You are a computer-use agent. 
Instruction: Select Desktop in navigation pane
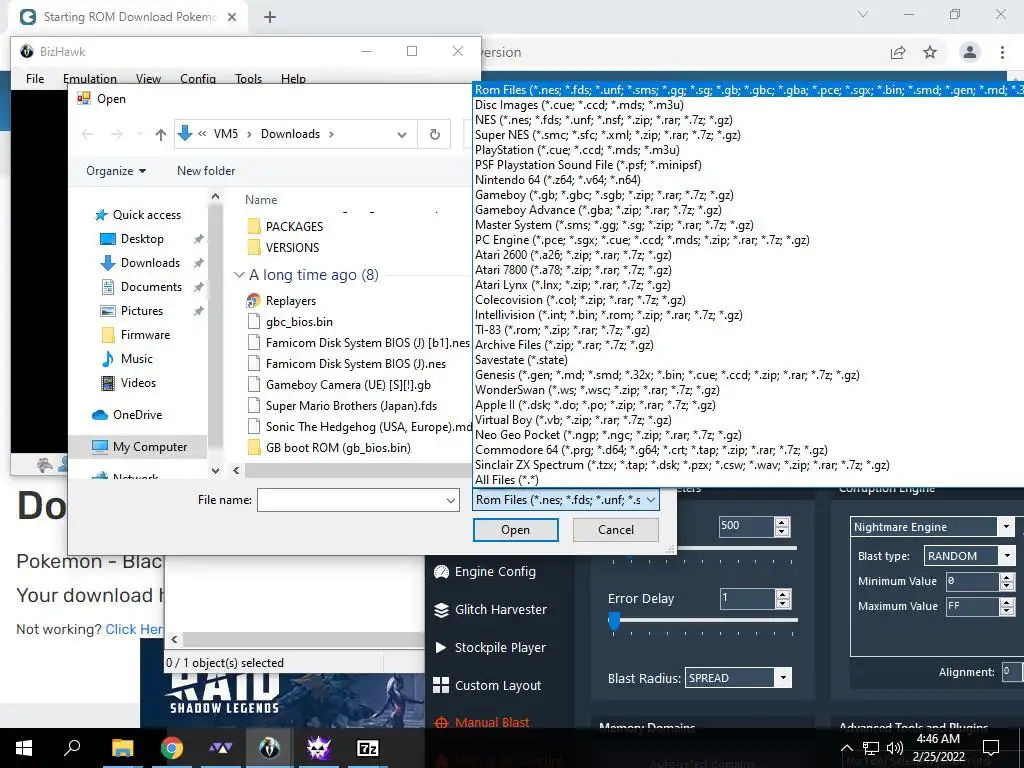pos(142,239)
